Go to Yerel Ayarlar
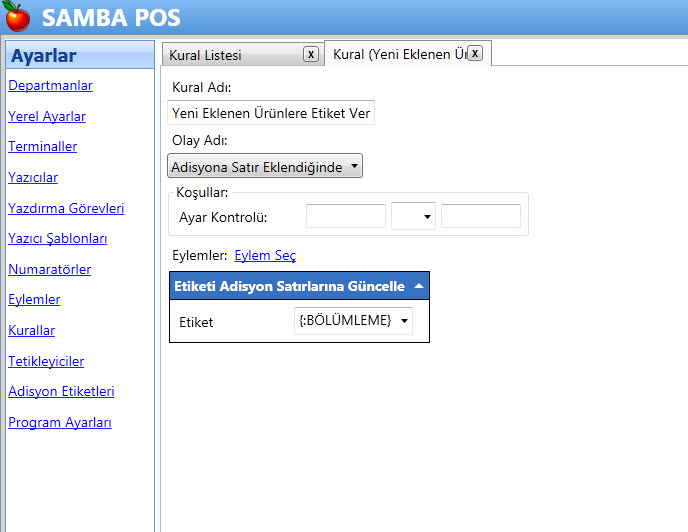688x532 pixels. [x=47, y=116]
